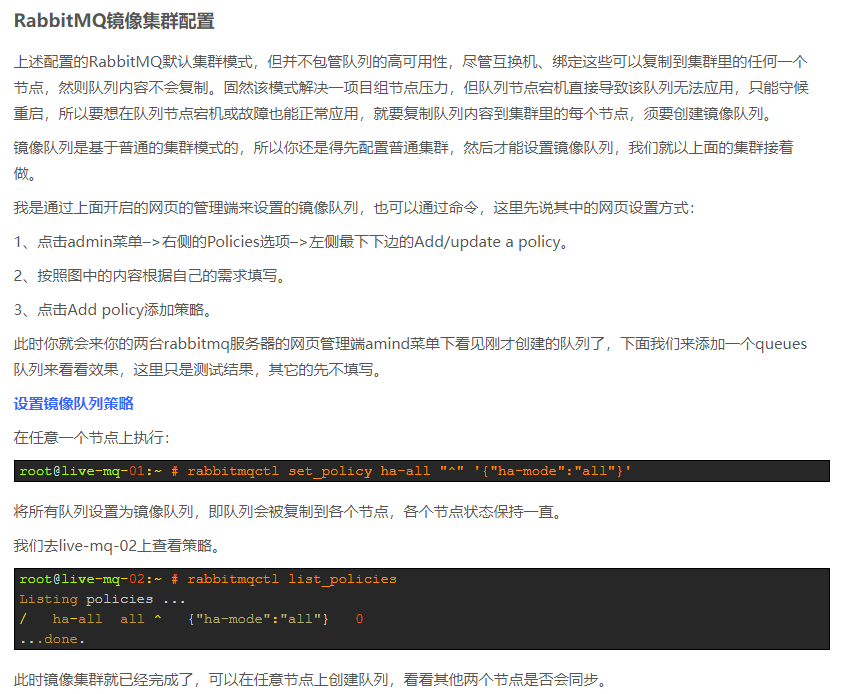Image resolution: width=841 pixels, height=694 pixels.
Task: Click sentence starting "我是通过上面开启的网页的管理端"
Action: click(354, 208)
